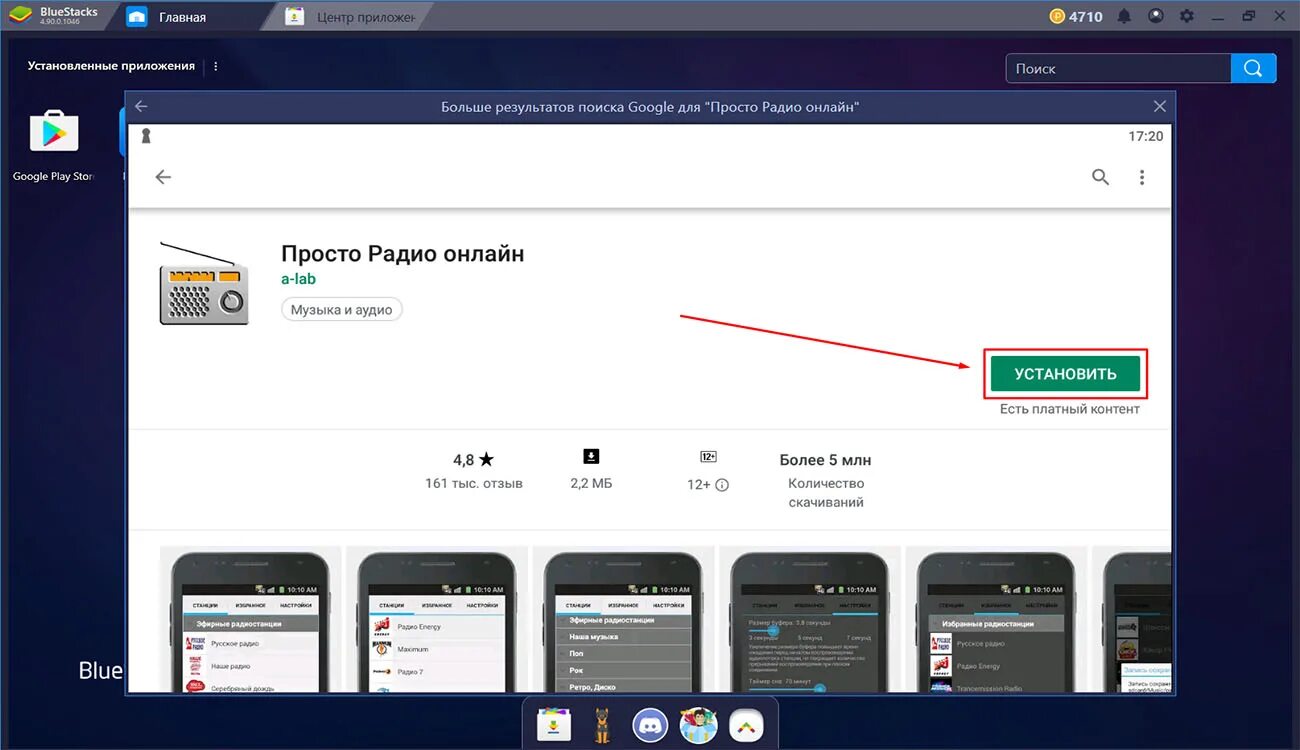
Task: Open BlueStacks settings gear
Action: [1187, 17]
